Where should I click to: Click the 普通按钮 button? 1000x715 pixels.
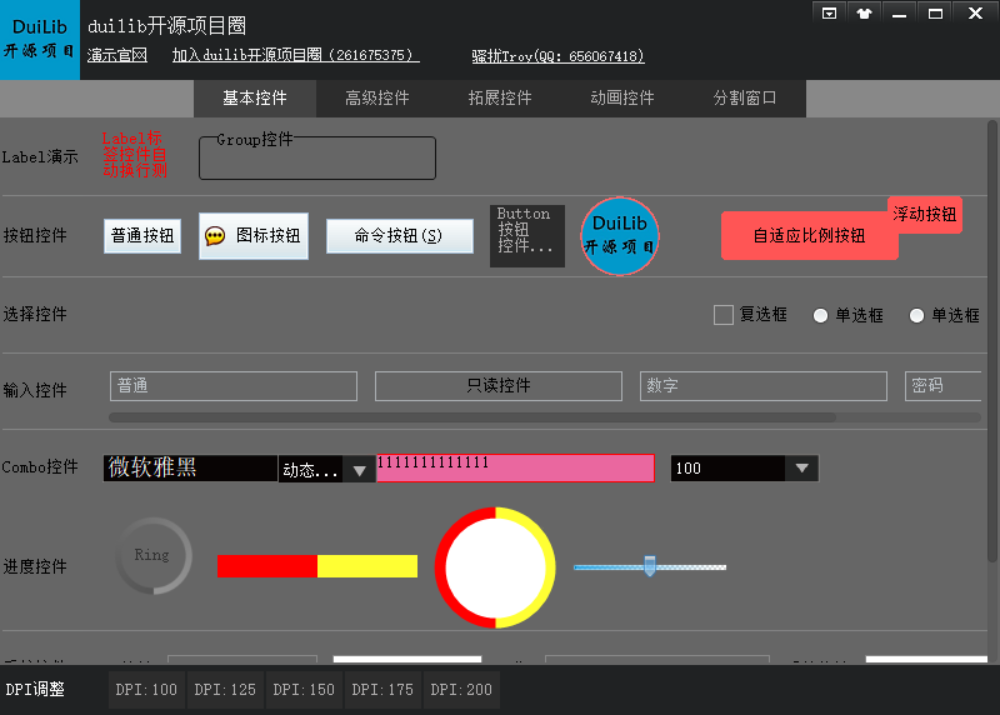point(142,236)
